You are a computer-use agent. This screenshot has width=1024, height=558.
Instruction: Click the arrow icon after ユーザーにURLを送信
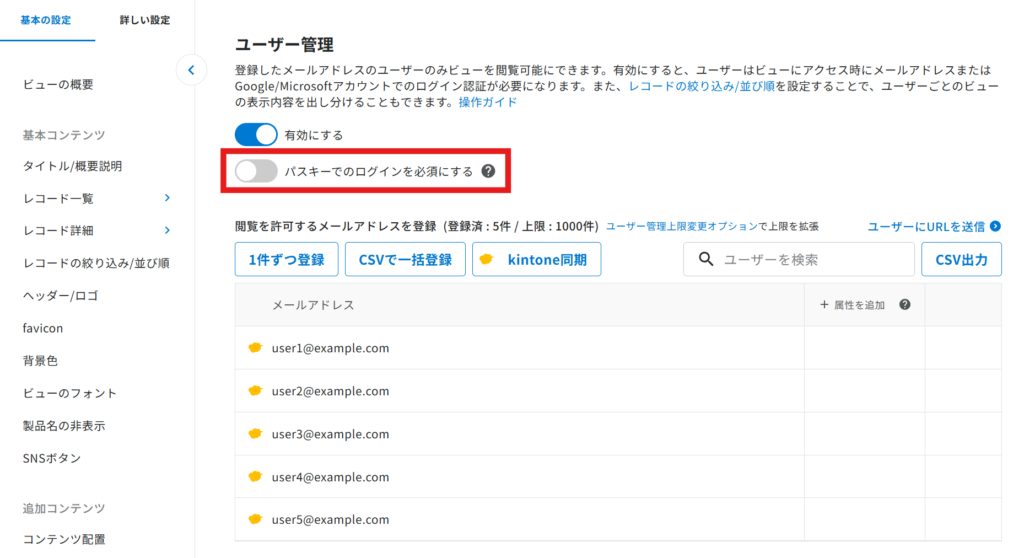995,226
